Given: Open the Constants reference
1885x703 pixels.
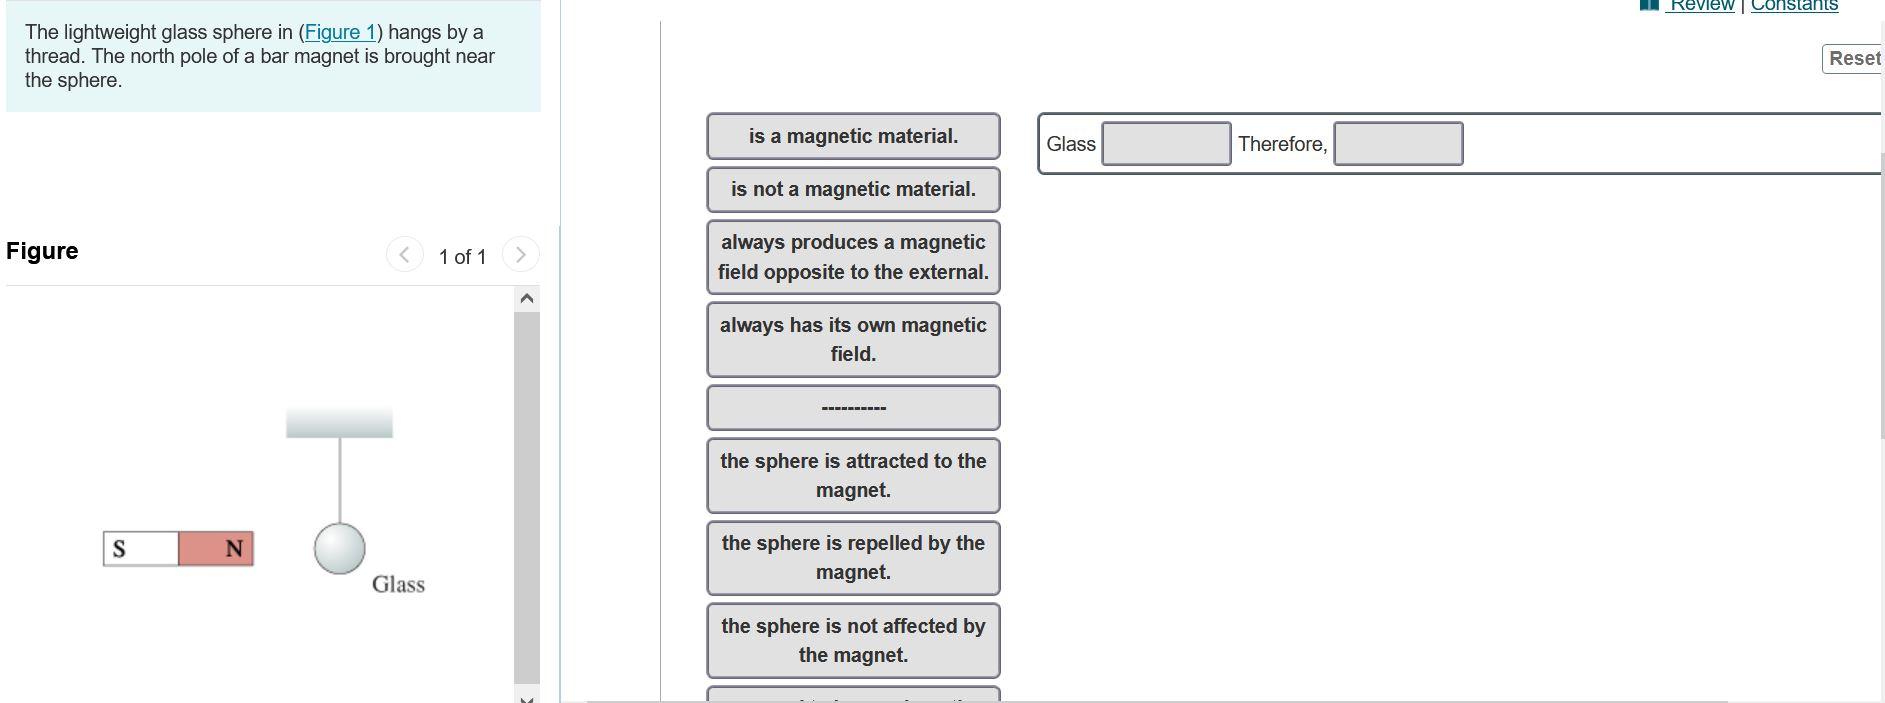Looking at the screenshot, I should click(1795, 6).
